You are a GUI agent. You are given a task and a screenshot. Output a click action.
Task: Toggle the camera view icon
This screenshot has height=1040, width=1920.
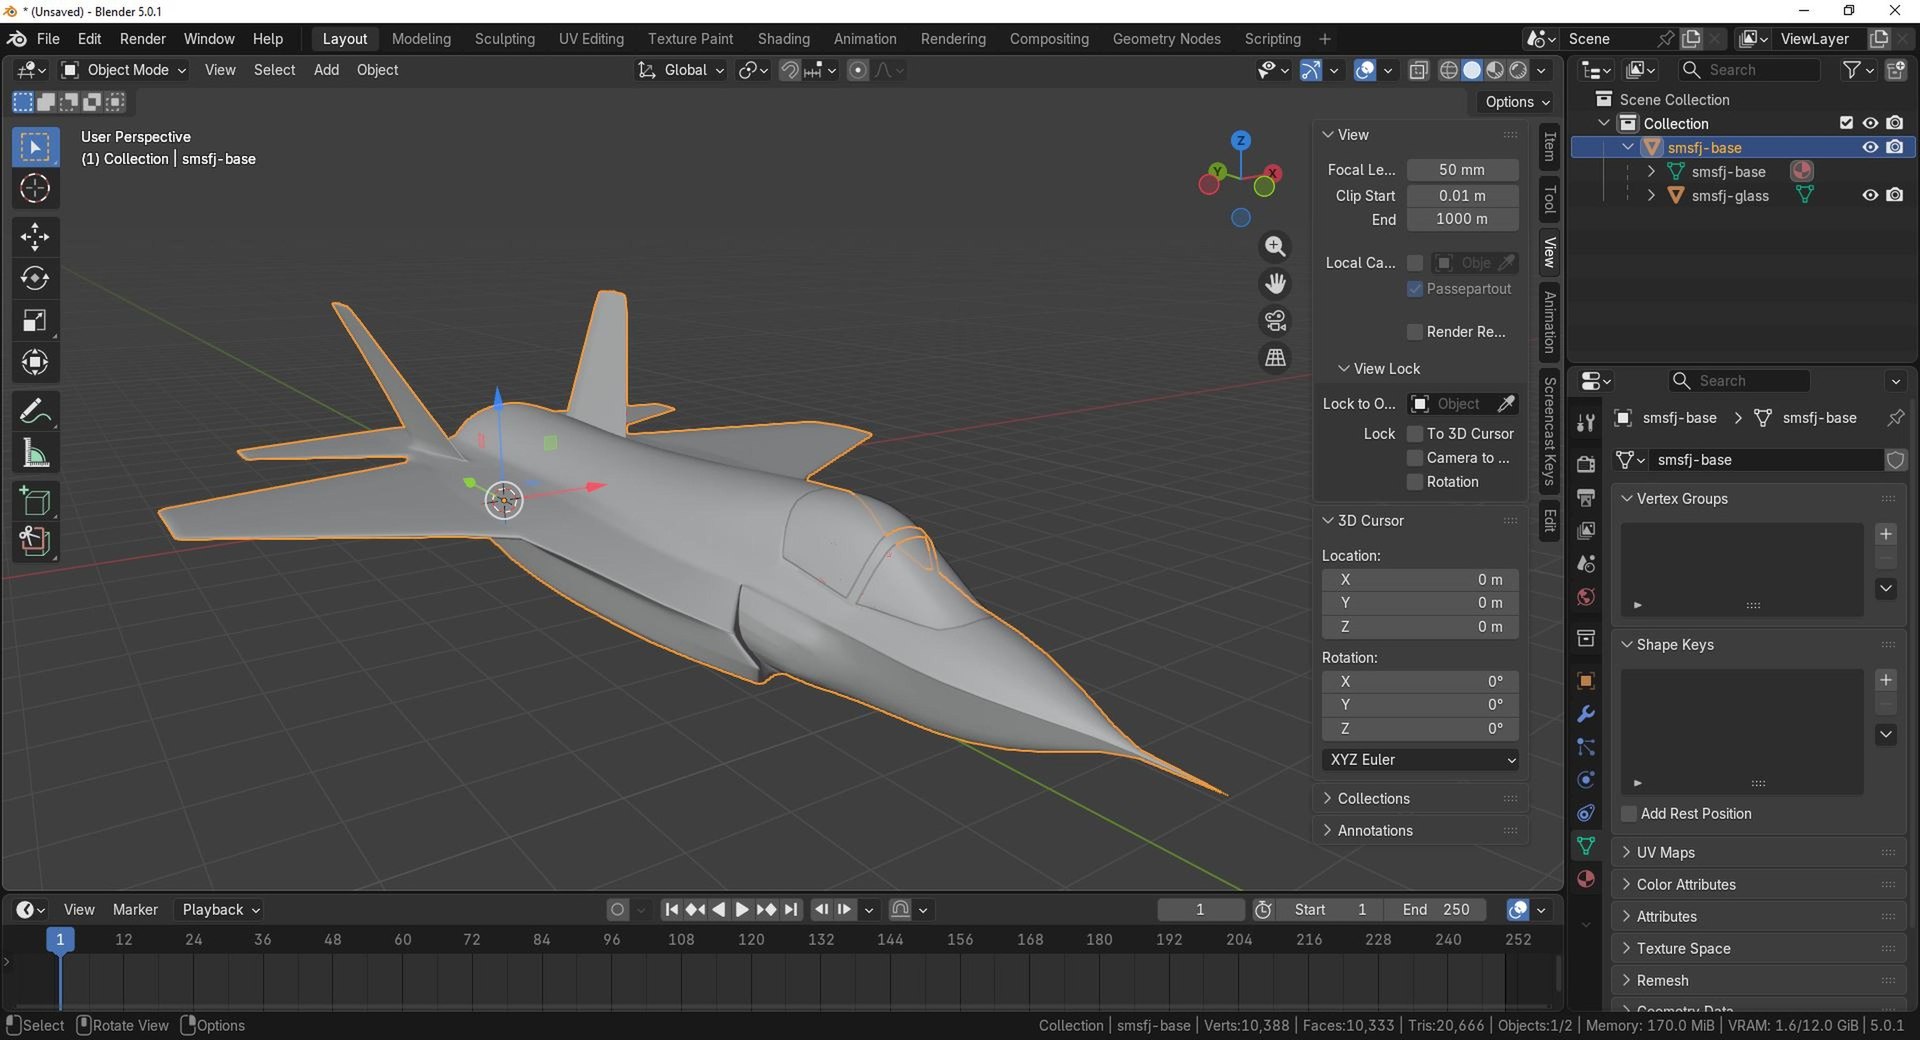pos(1275,321)
